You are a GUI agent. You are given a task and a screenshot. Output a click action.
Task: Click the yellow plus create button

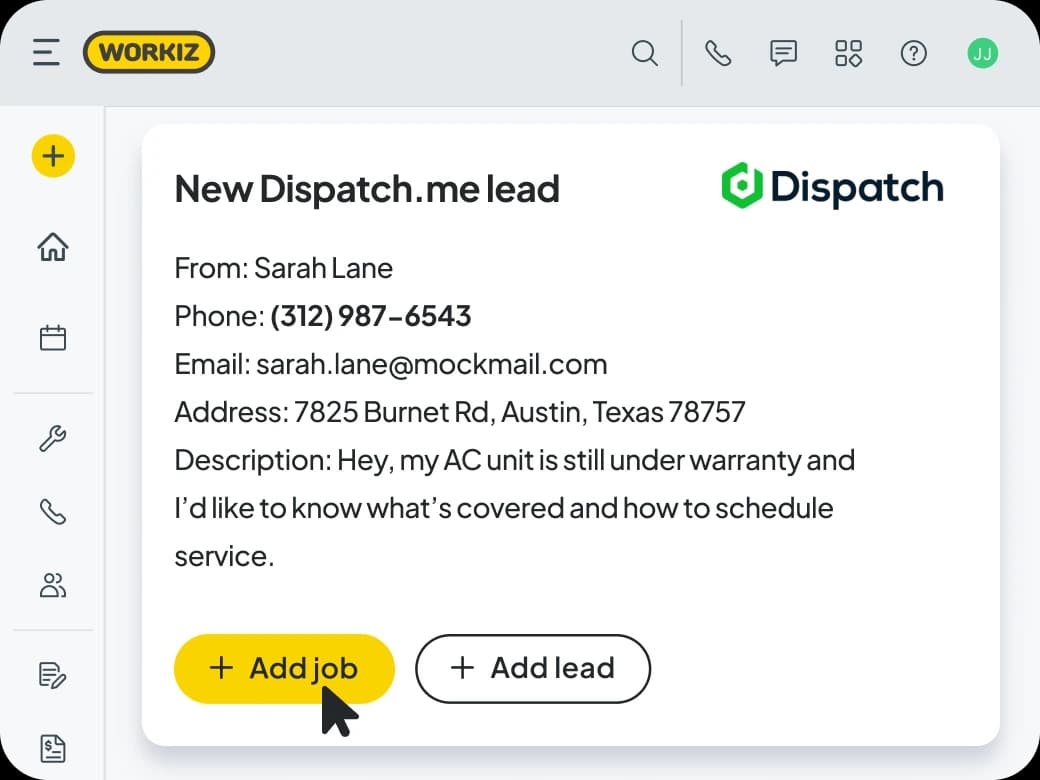(x=53, y=156)
